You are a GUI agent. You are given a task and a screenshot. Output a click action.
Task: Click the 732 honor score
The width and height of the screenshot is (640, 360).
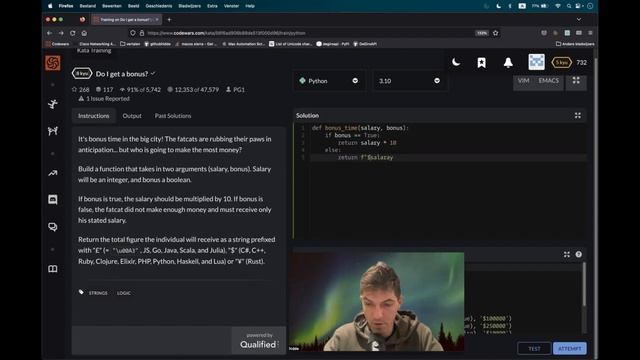click(582, 62)
